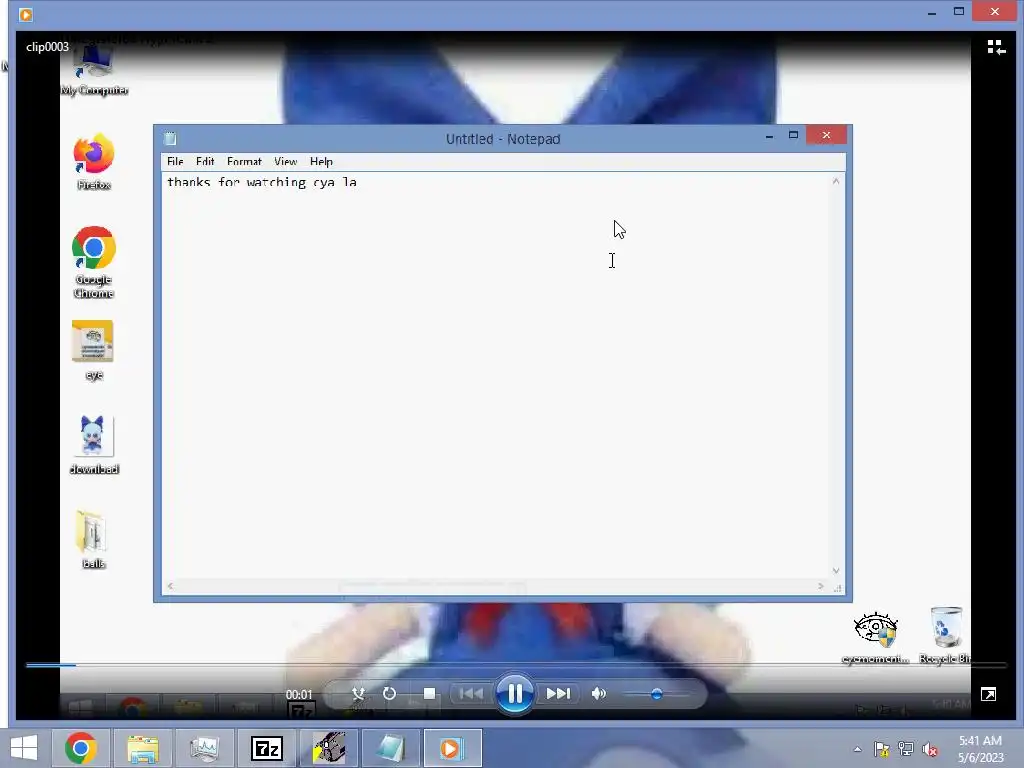
Task: Turn on shuffle in Media Player
Action: coord(358,694)
